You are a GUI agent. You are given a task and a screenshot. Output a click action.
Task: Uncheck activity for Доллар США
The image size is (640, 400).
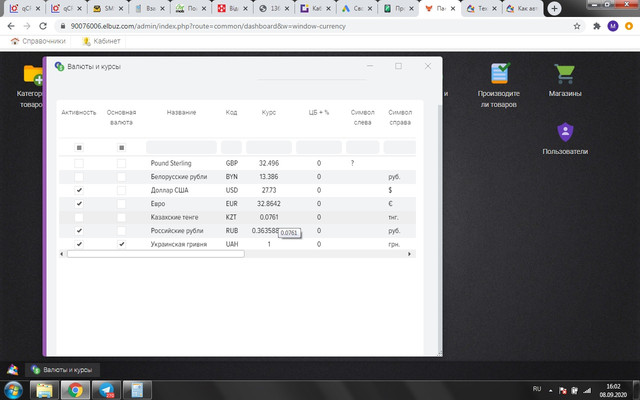(x=79, y=190)
